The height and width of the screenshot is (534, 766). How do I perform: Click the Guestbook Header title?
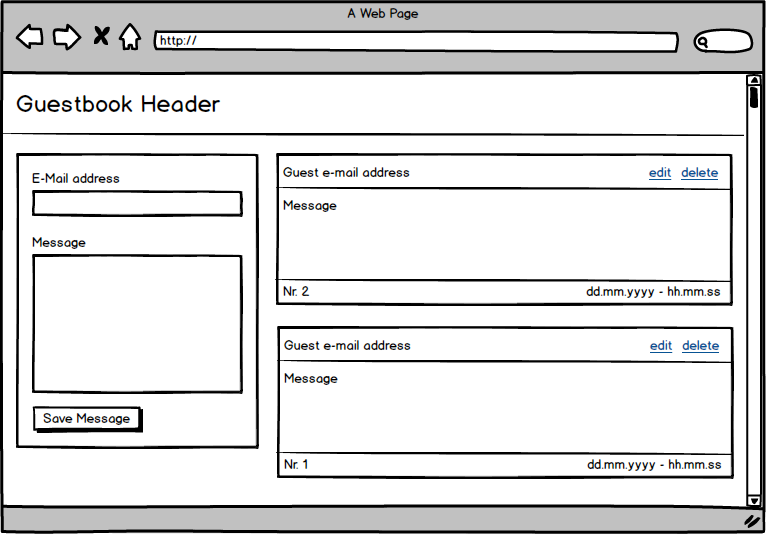118,105
